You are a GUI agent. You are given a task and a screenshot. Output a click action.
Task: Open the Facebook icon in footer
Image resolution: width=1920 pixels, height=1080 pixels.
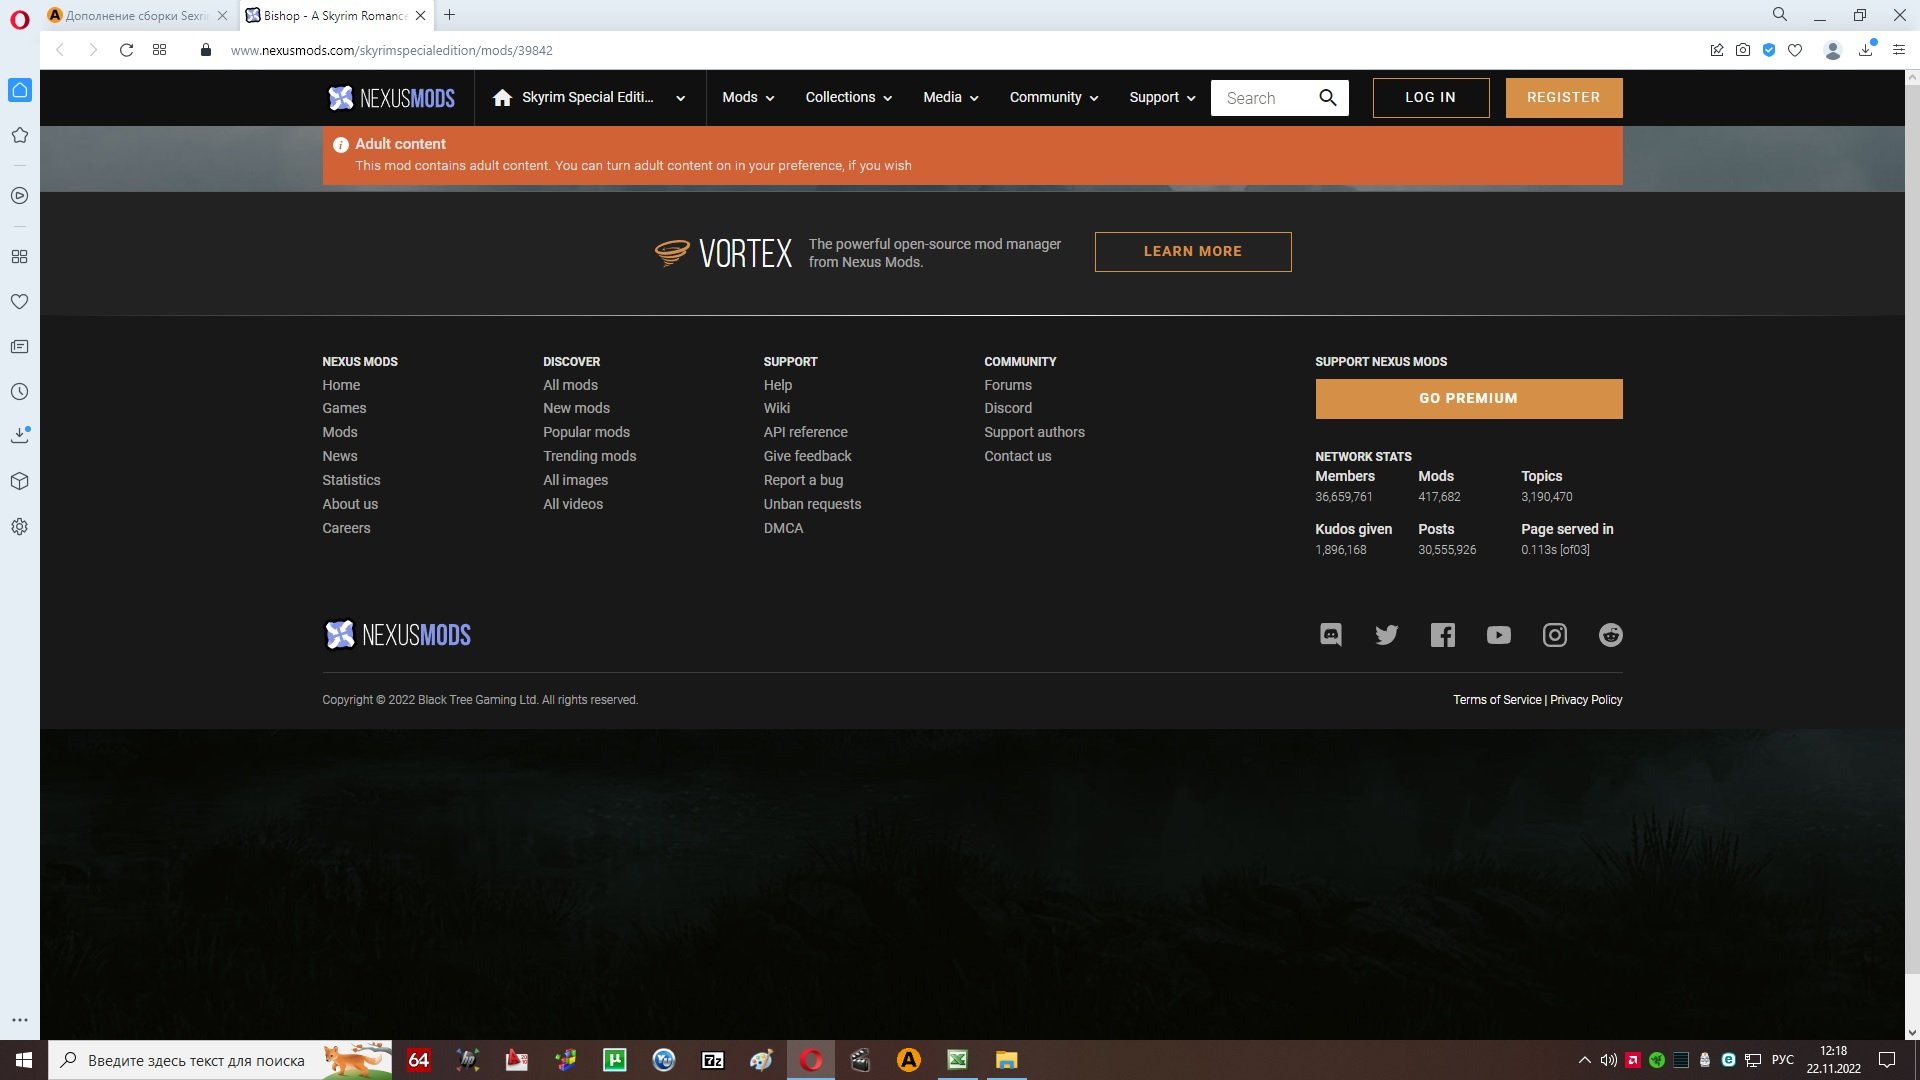[x=1442, y=635]
